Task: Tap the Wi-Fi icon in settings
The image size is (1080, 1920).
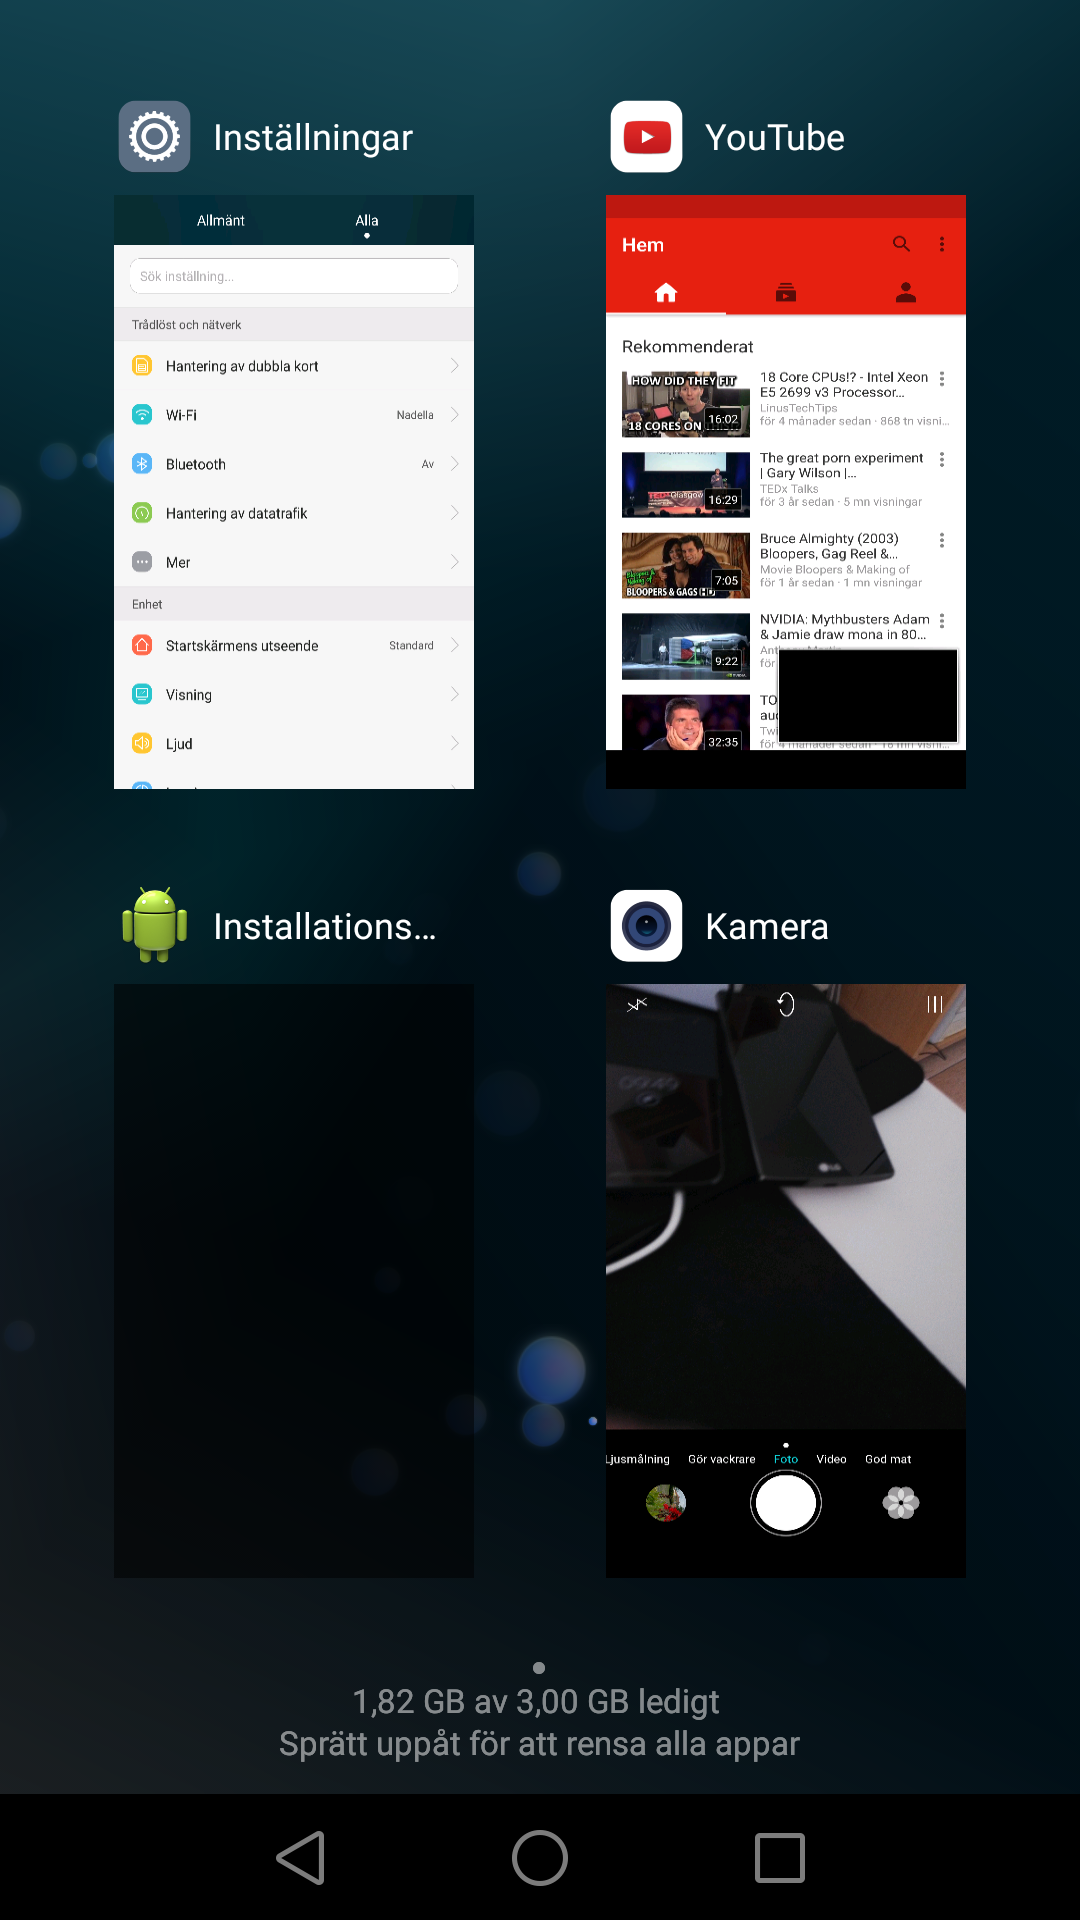Action: (142, 415)
